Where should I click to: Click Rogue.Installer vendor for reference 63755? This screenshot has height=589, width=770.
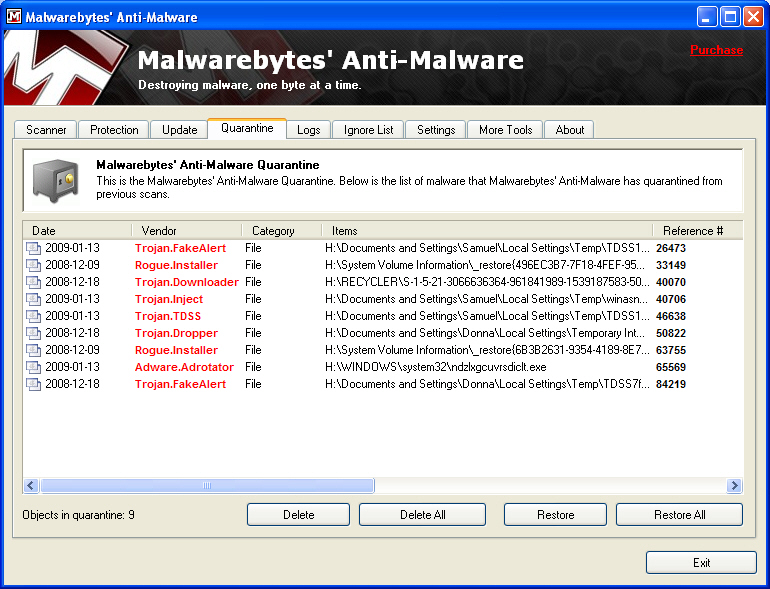pyautogui.click(x=176, y=350)
